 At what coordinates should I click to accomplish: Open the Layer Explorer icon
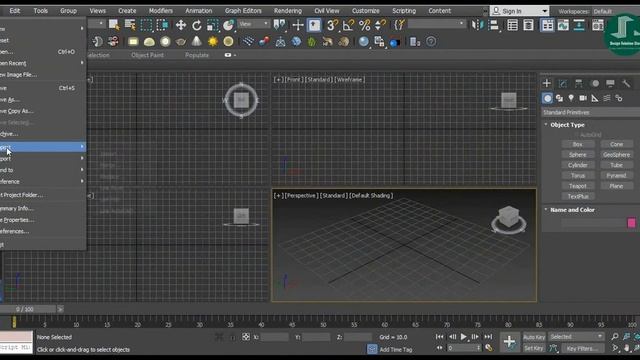coord(528,25)
